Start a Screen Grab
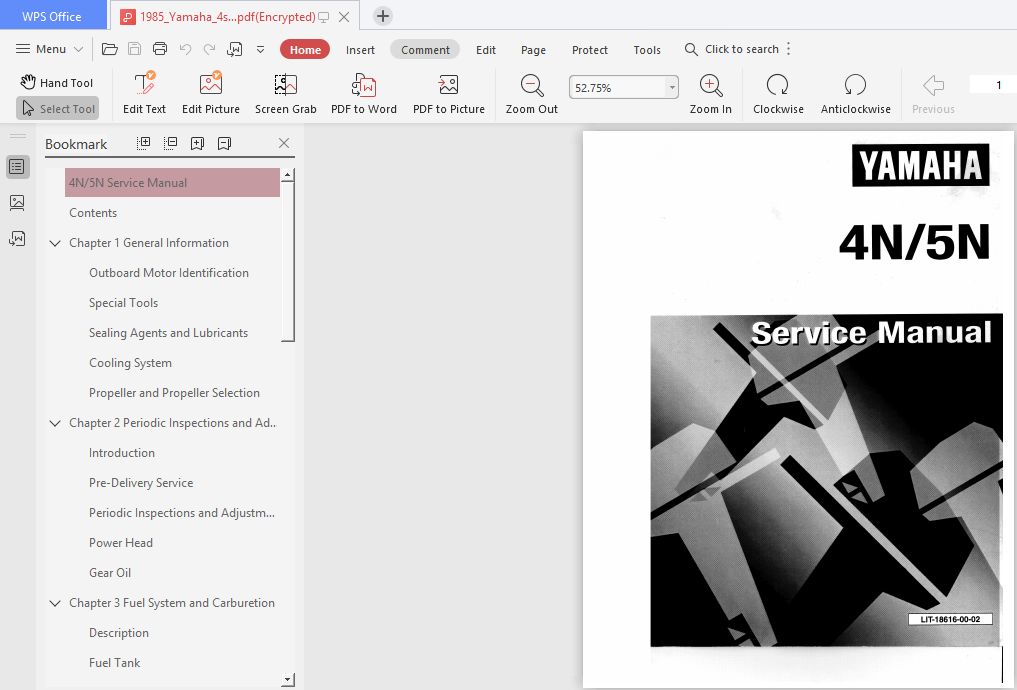Screen dimensions: 1017x690 (285, 93)
